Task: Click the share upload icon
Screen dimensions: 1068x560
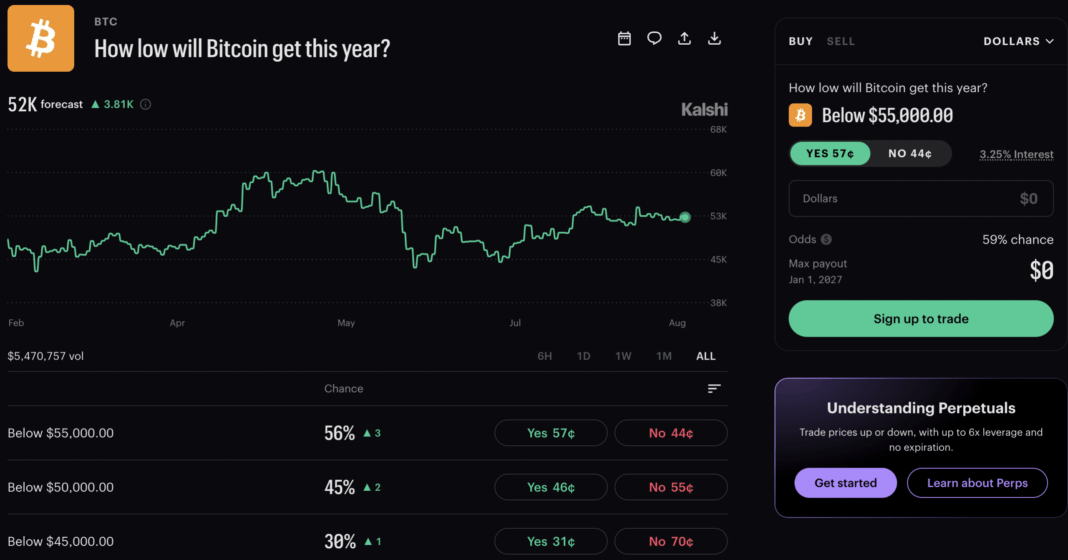Action: pos(684,38)
